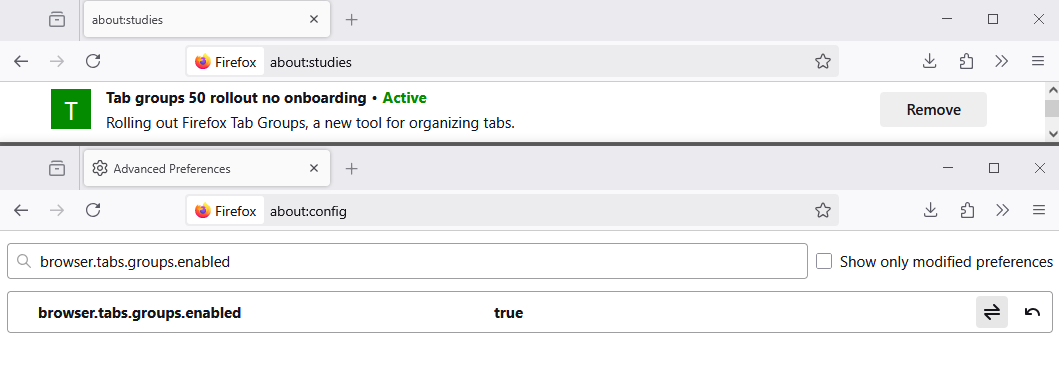Remove the Tab groups 50 rollout study
This screenshot has height=383, width=1059.
933,109
